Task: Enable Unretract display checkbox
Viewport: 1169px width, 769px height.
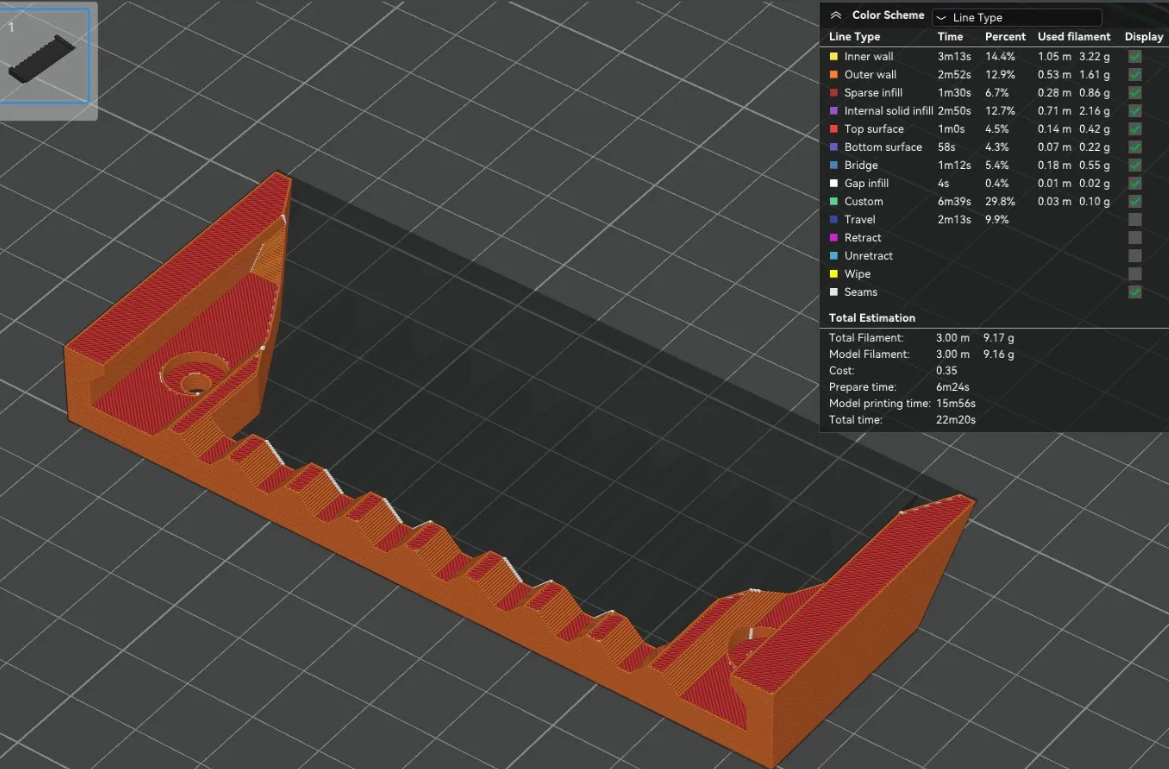Action: [x=1135, y=256]
